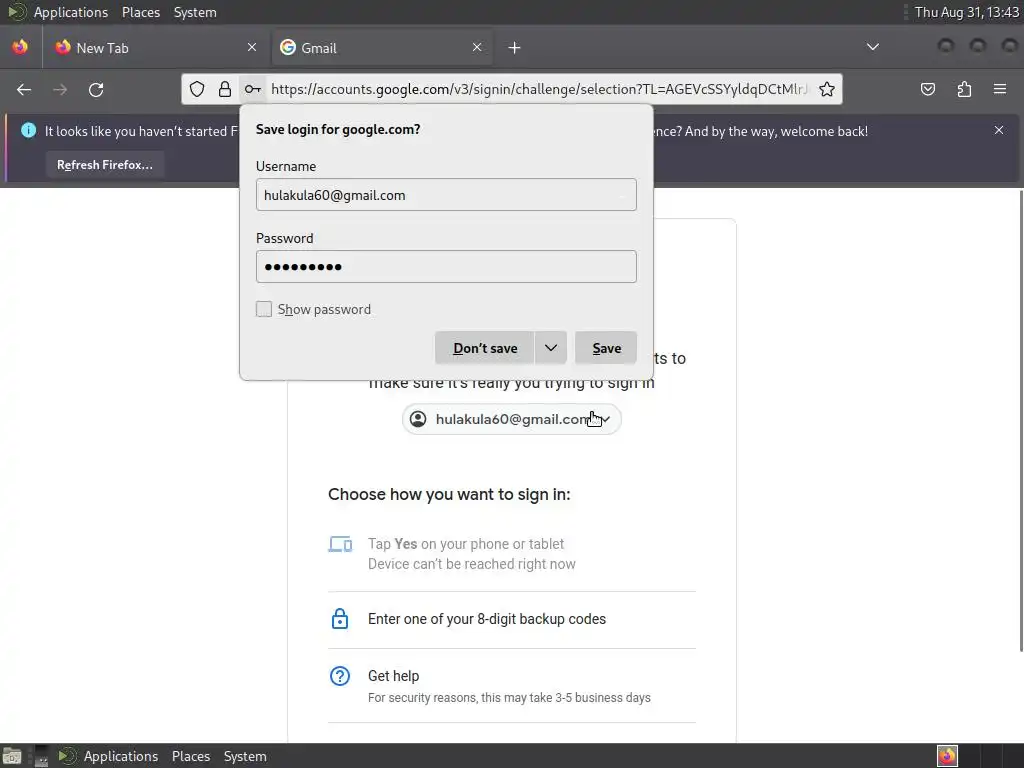The image size is (1024, 768).
Task: Click the Save login button
Action: click(x=606, y=348)
